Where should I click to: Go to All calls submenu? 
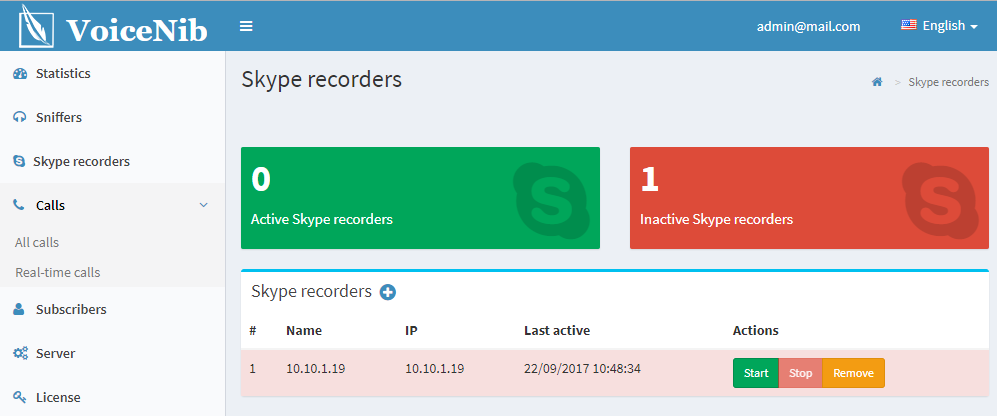coord(37,242)
